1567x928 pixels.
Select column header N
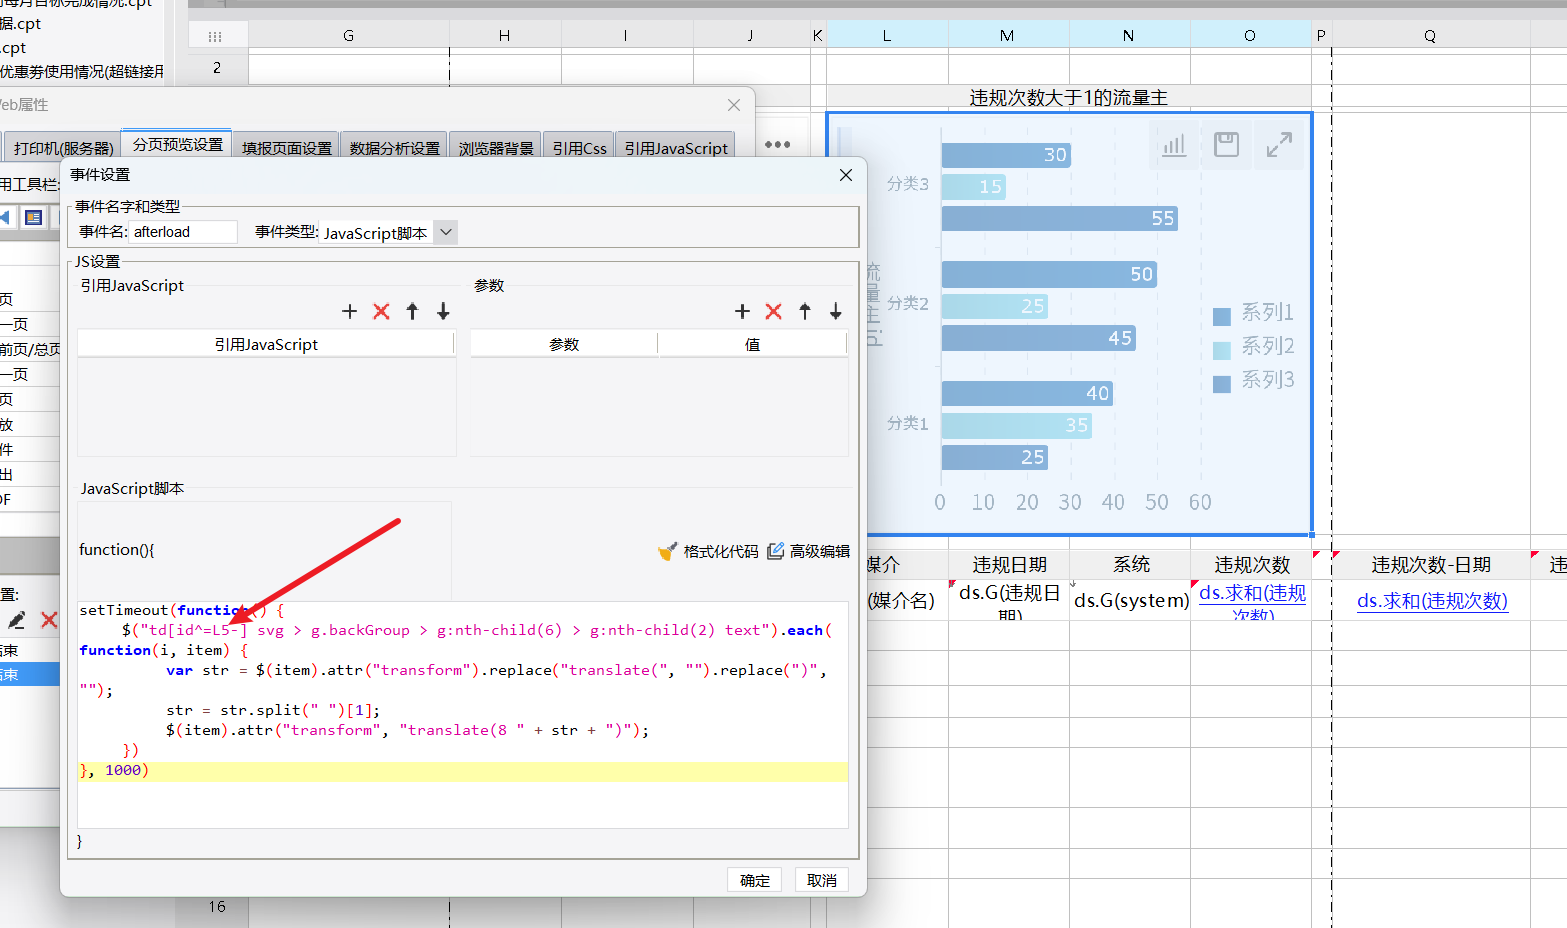[1128, 36]
